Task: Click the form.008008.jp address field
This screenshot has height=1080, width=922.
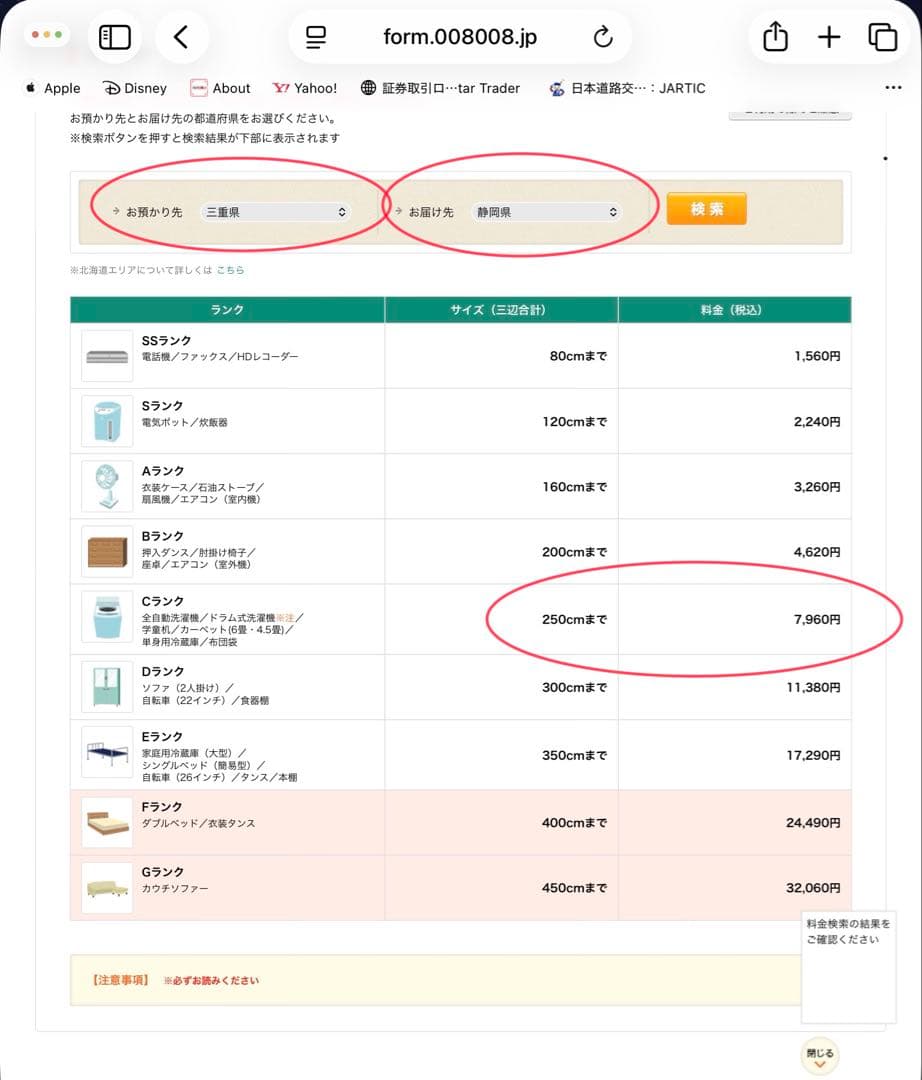Action: (460, 37)
